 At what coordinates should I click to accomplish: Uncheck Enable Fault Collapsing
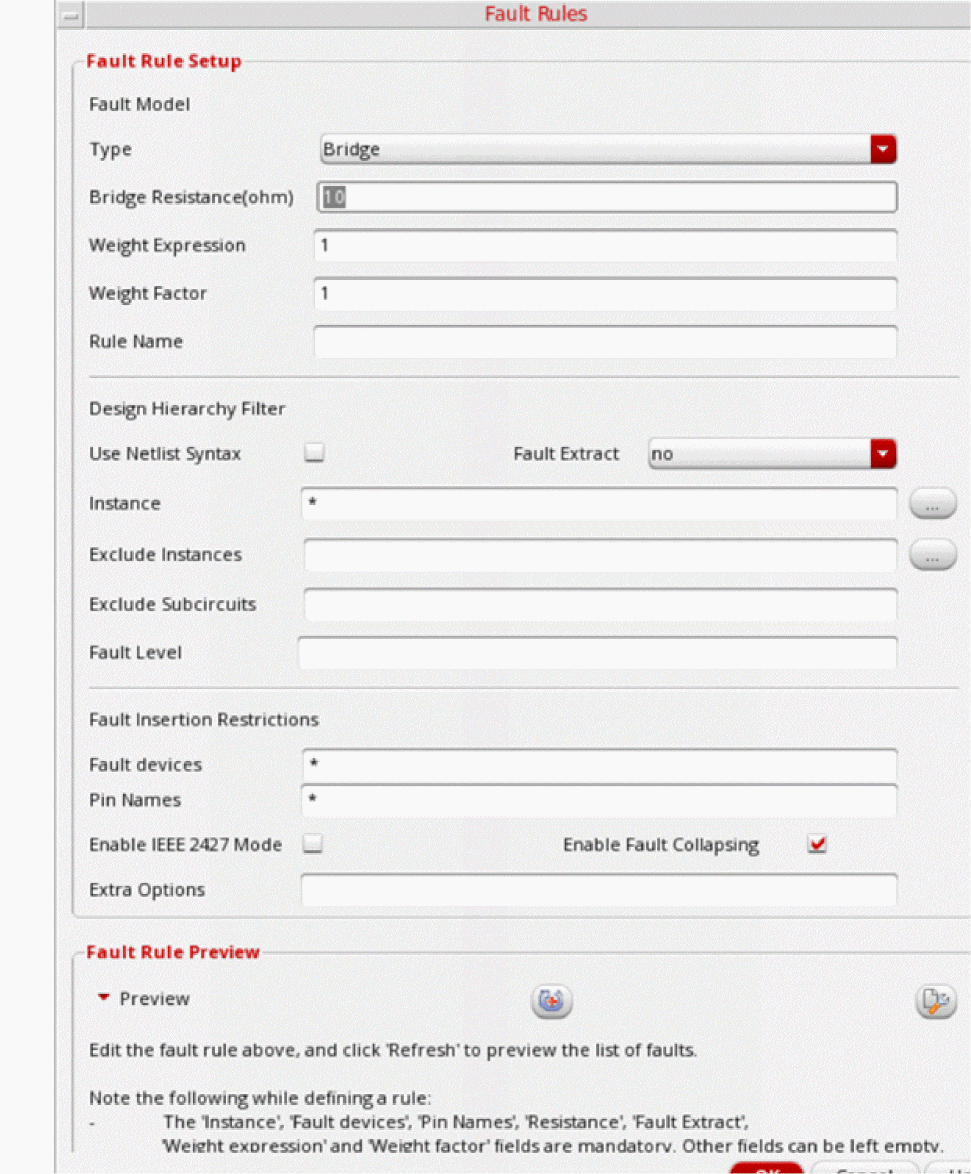[x=817, y=844]
